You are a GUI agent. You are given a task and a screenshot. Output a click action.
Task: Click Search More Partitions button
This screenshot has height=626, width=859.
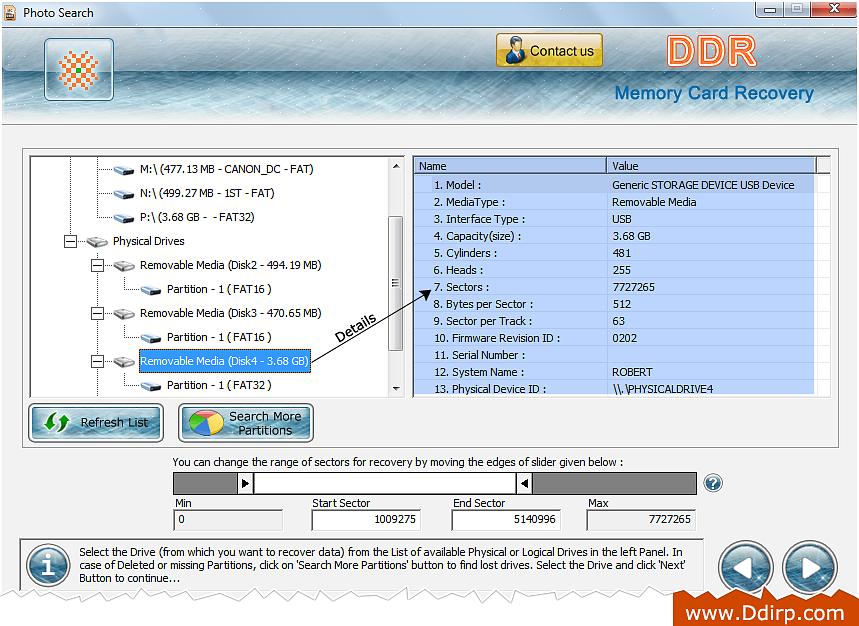tap(246, 423)
